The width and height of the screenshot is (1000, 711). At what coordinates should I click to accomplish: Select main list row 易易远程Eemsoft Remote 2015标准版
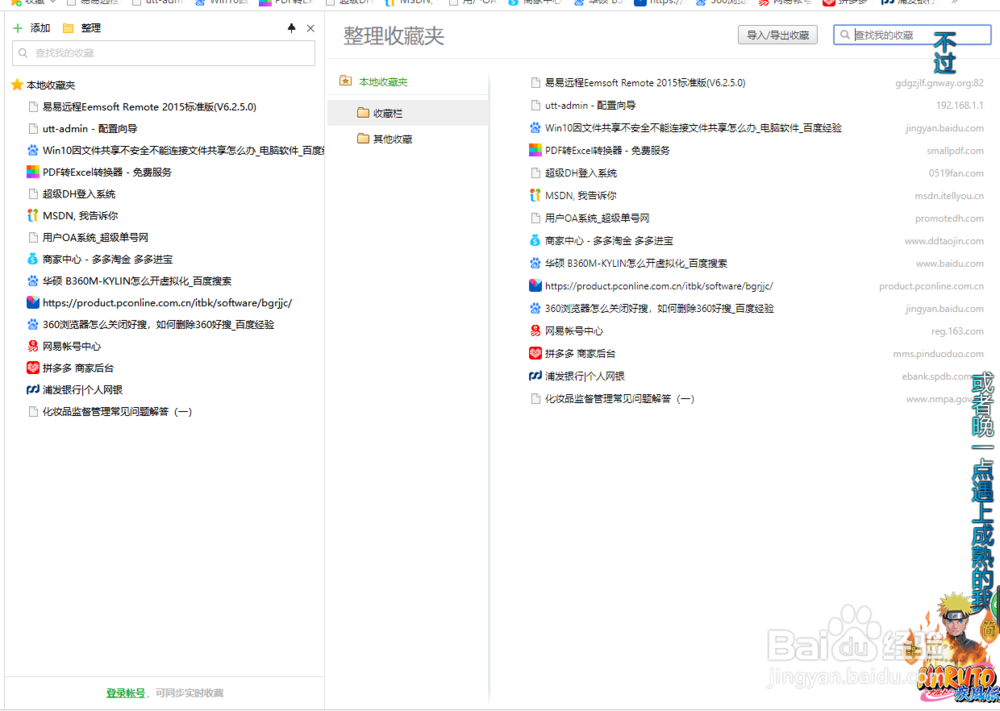[x=756, y=82]
